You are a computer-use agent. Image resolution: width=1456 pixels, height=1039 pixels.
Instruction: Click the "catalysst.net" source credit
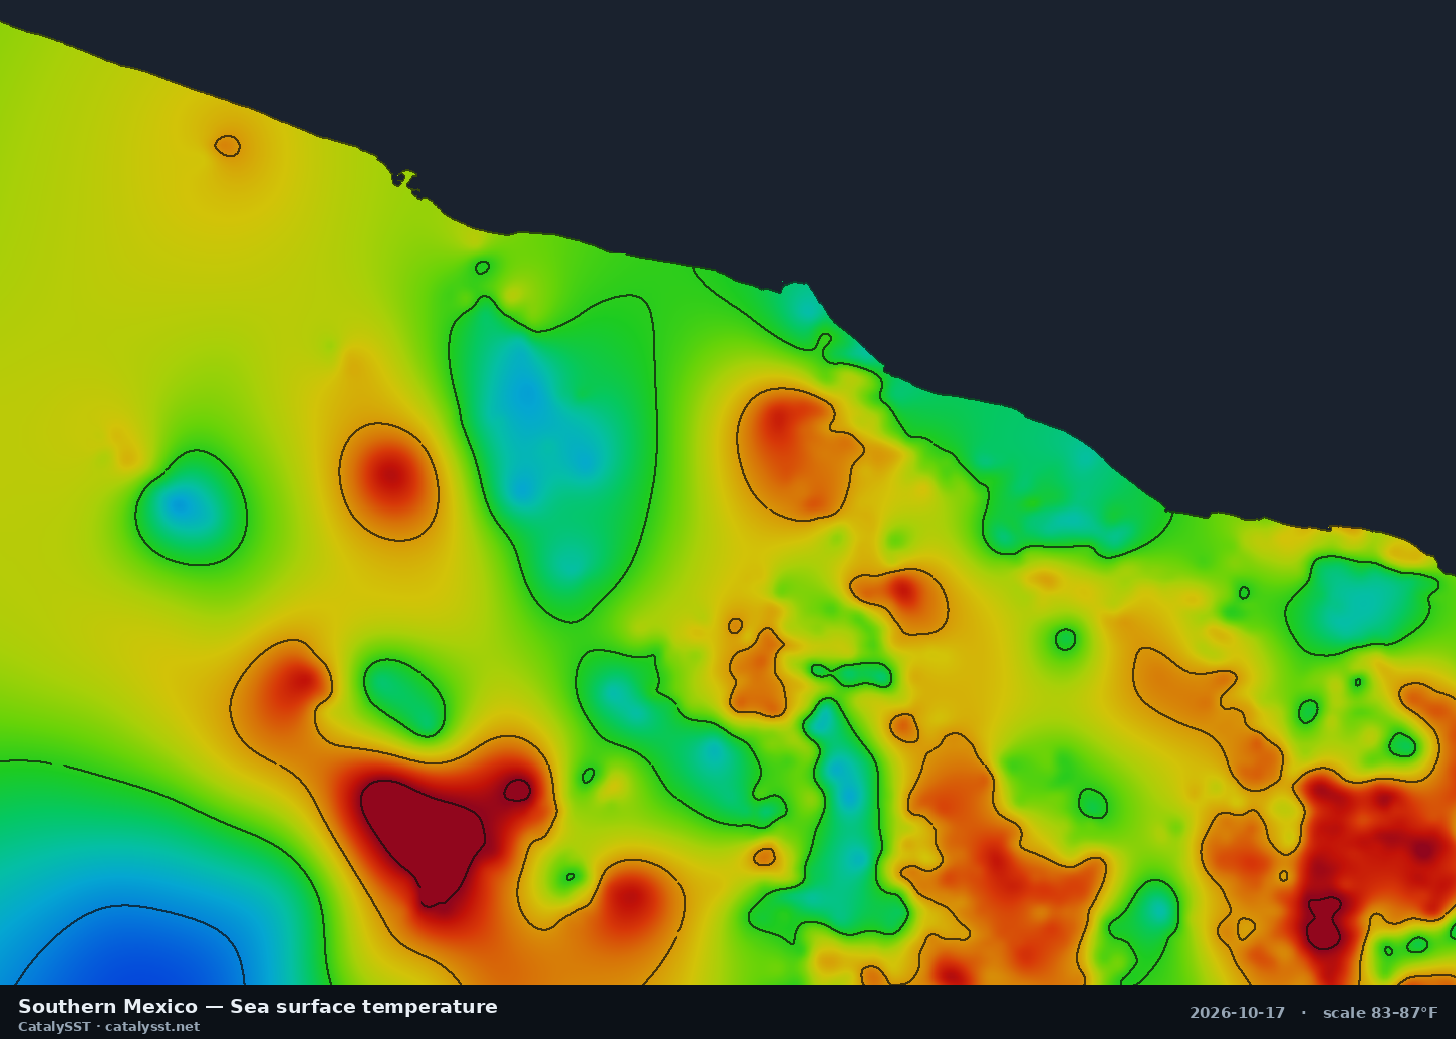[x=152, y=1027]
